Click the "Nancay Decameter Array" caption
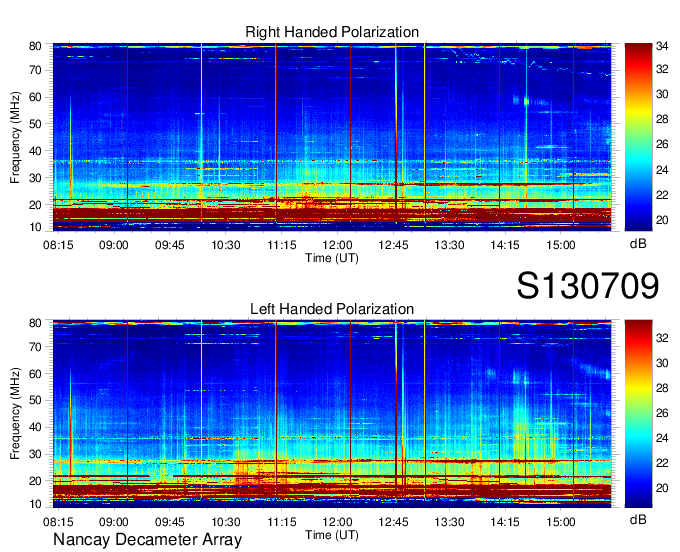 coord(147,539)
